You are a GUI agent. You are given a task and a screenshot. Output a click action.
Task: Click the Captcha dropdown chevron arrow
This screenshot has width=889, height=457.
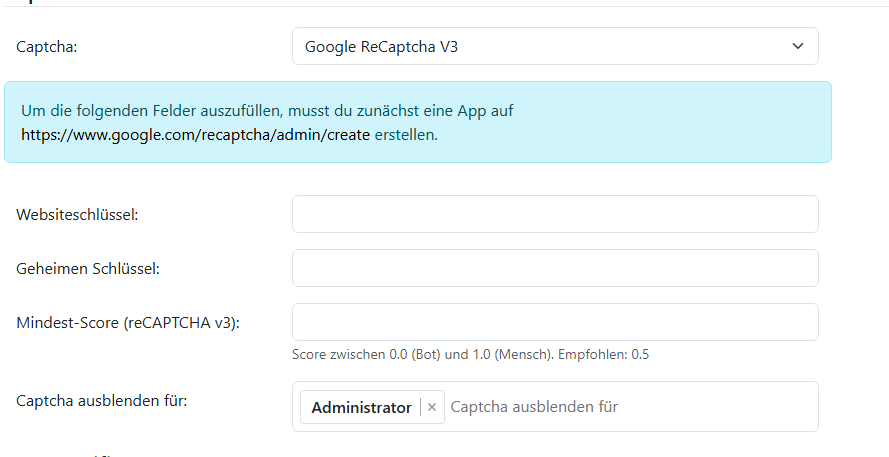797,46
